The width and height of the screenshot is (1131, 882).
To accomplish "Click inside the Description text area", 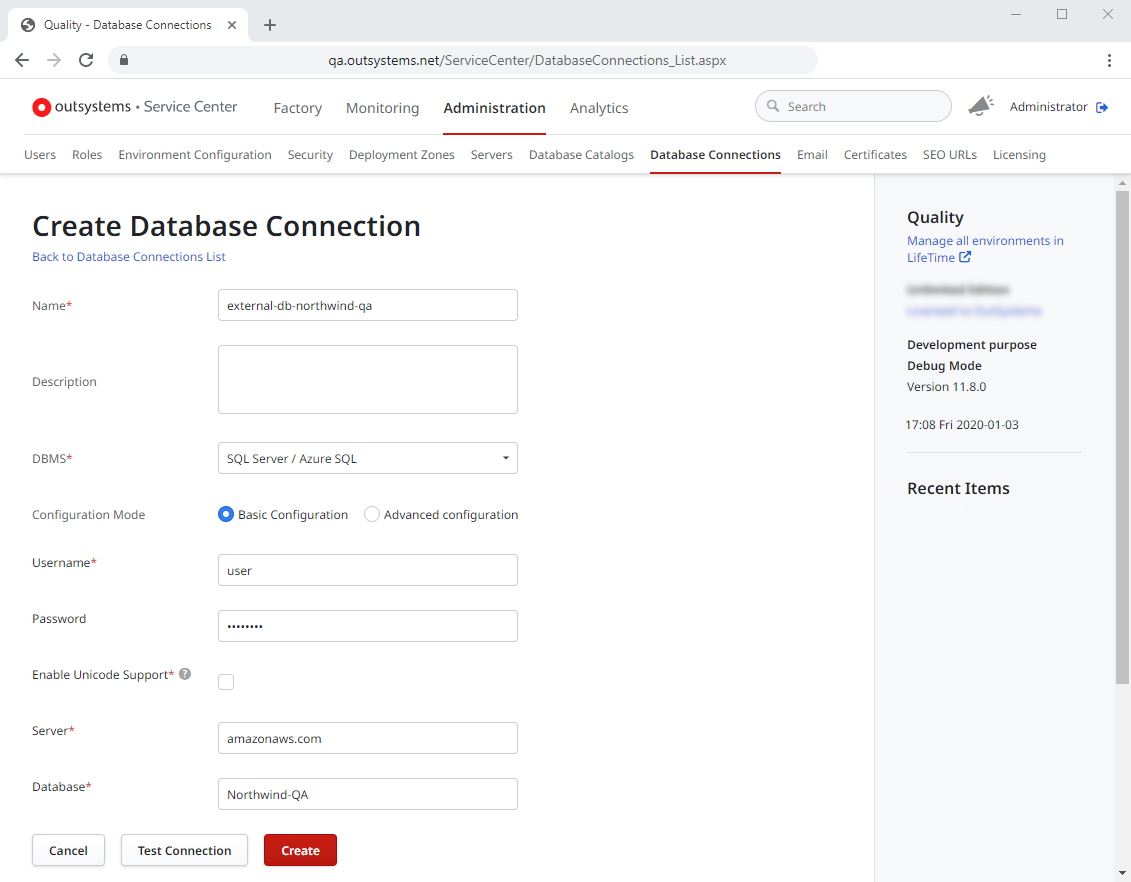I will point(367,379).
